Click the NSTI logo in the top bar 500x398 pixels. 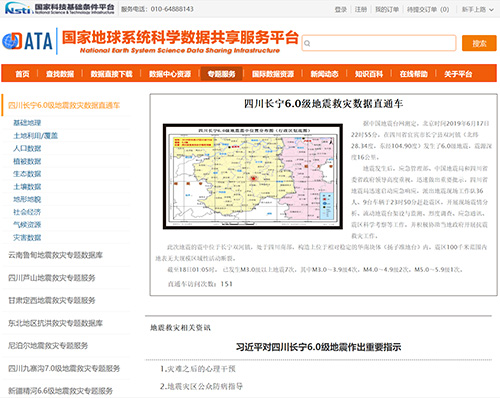click(60, 8)
